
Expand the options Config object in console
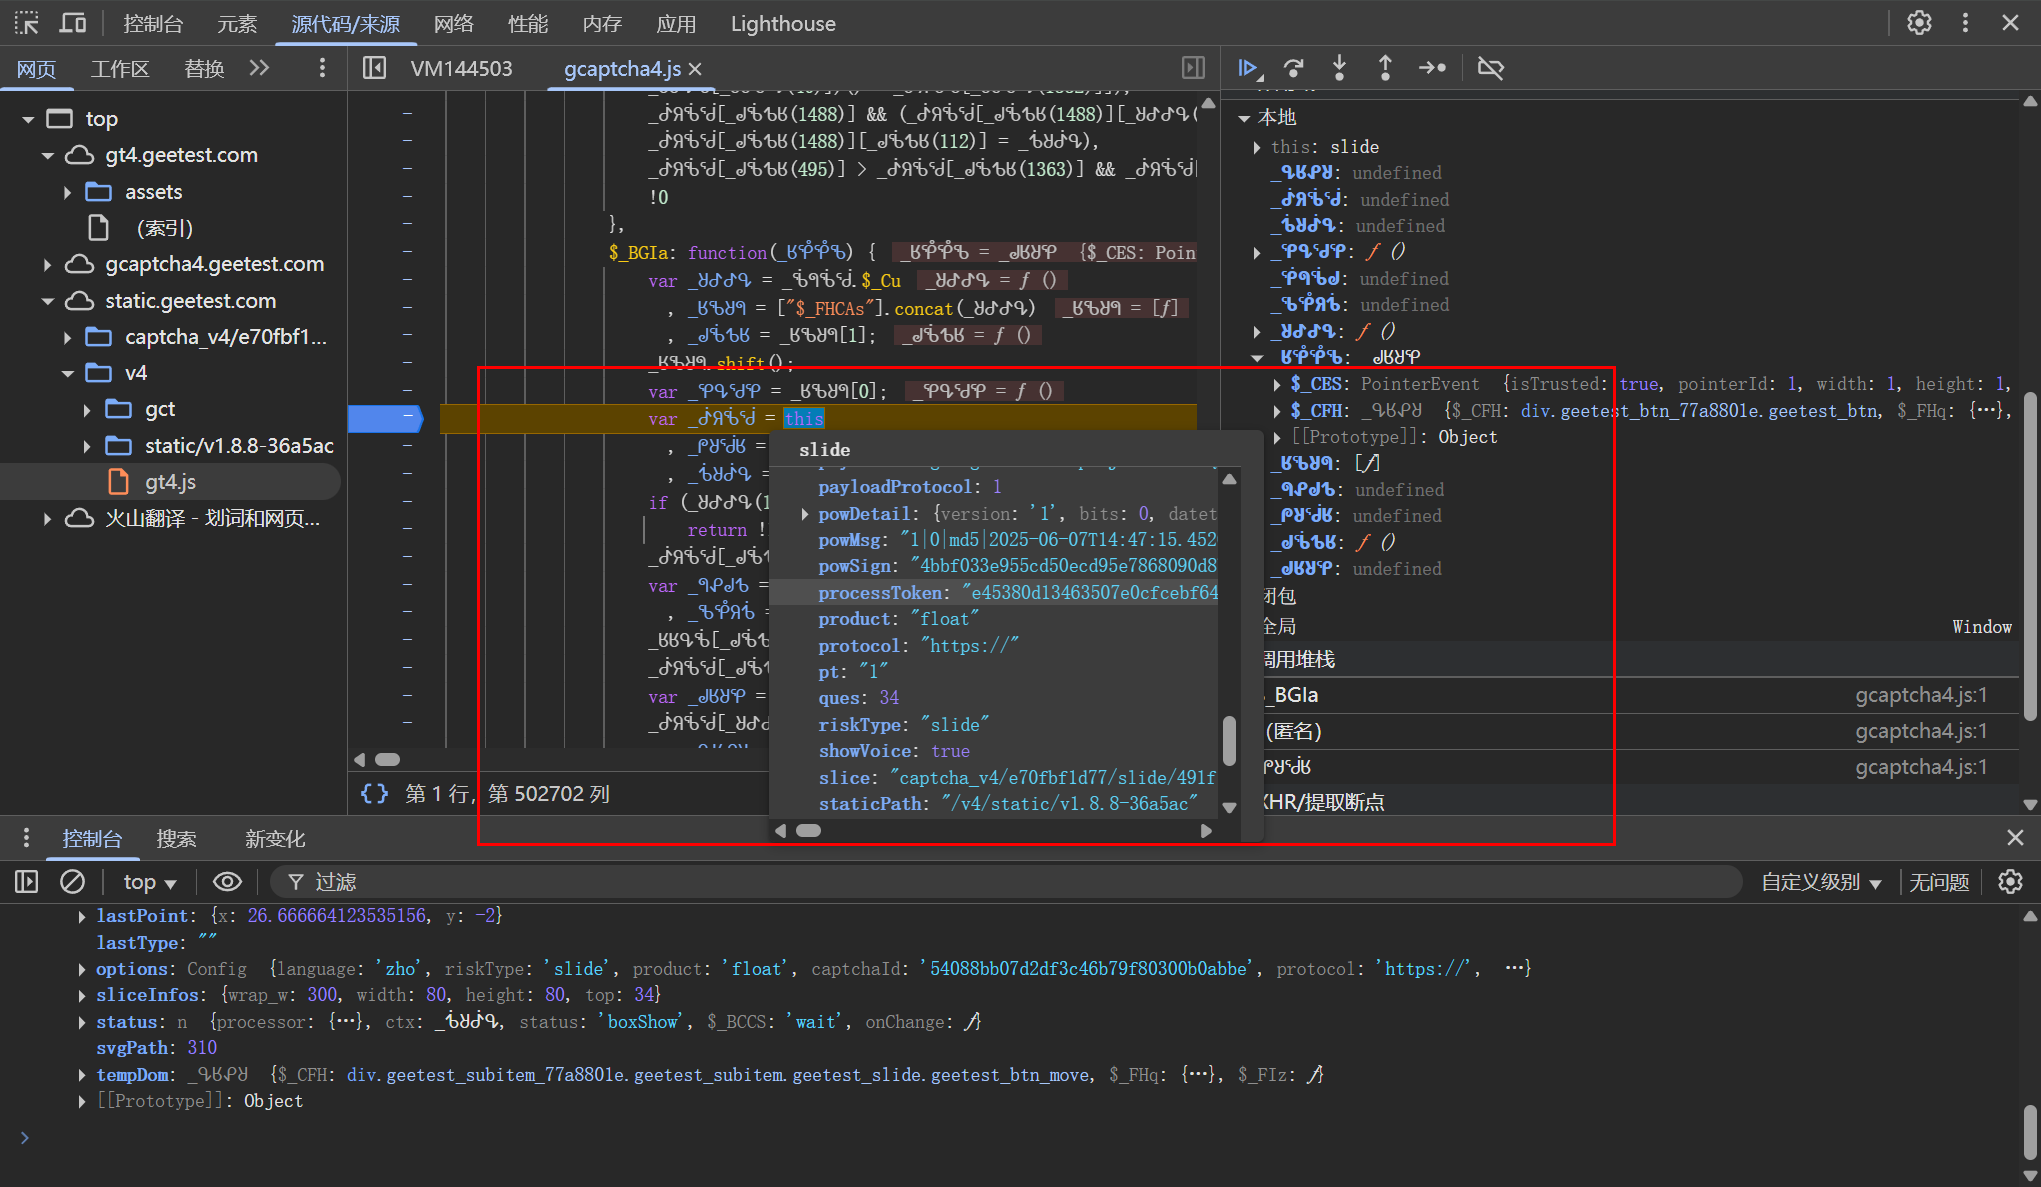[x=82, y=969]
